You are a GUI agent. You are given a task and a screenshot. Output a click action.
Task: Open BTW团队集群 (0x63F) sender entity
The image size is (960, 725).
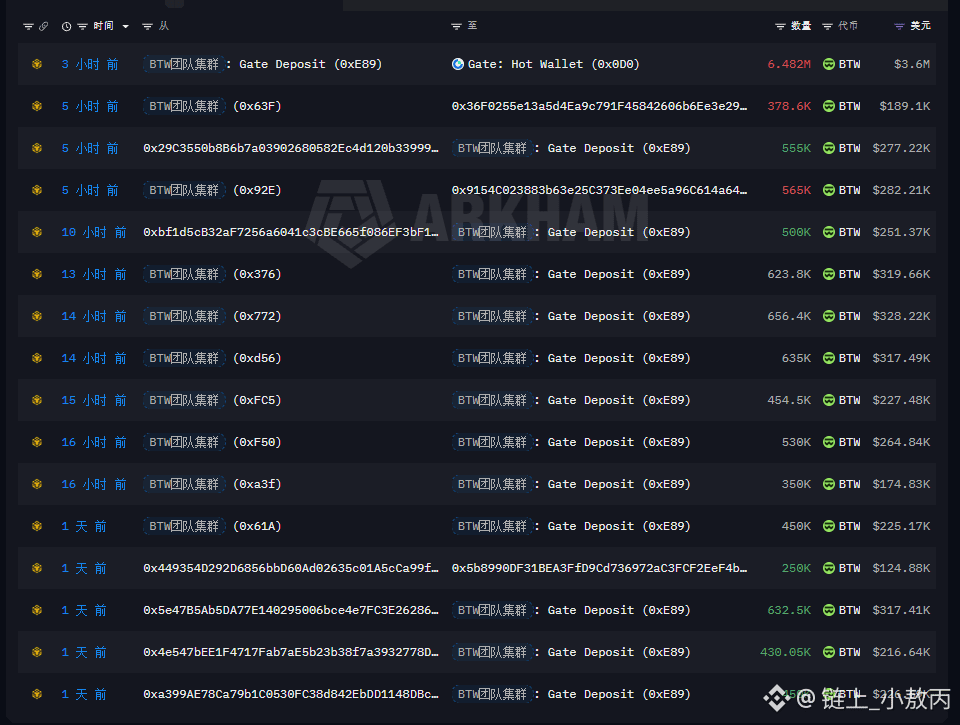212,106
